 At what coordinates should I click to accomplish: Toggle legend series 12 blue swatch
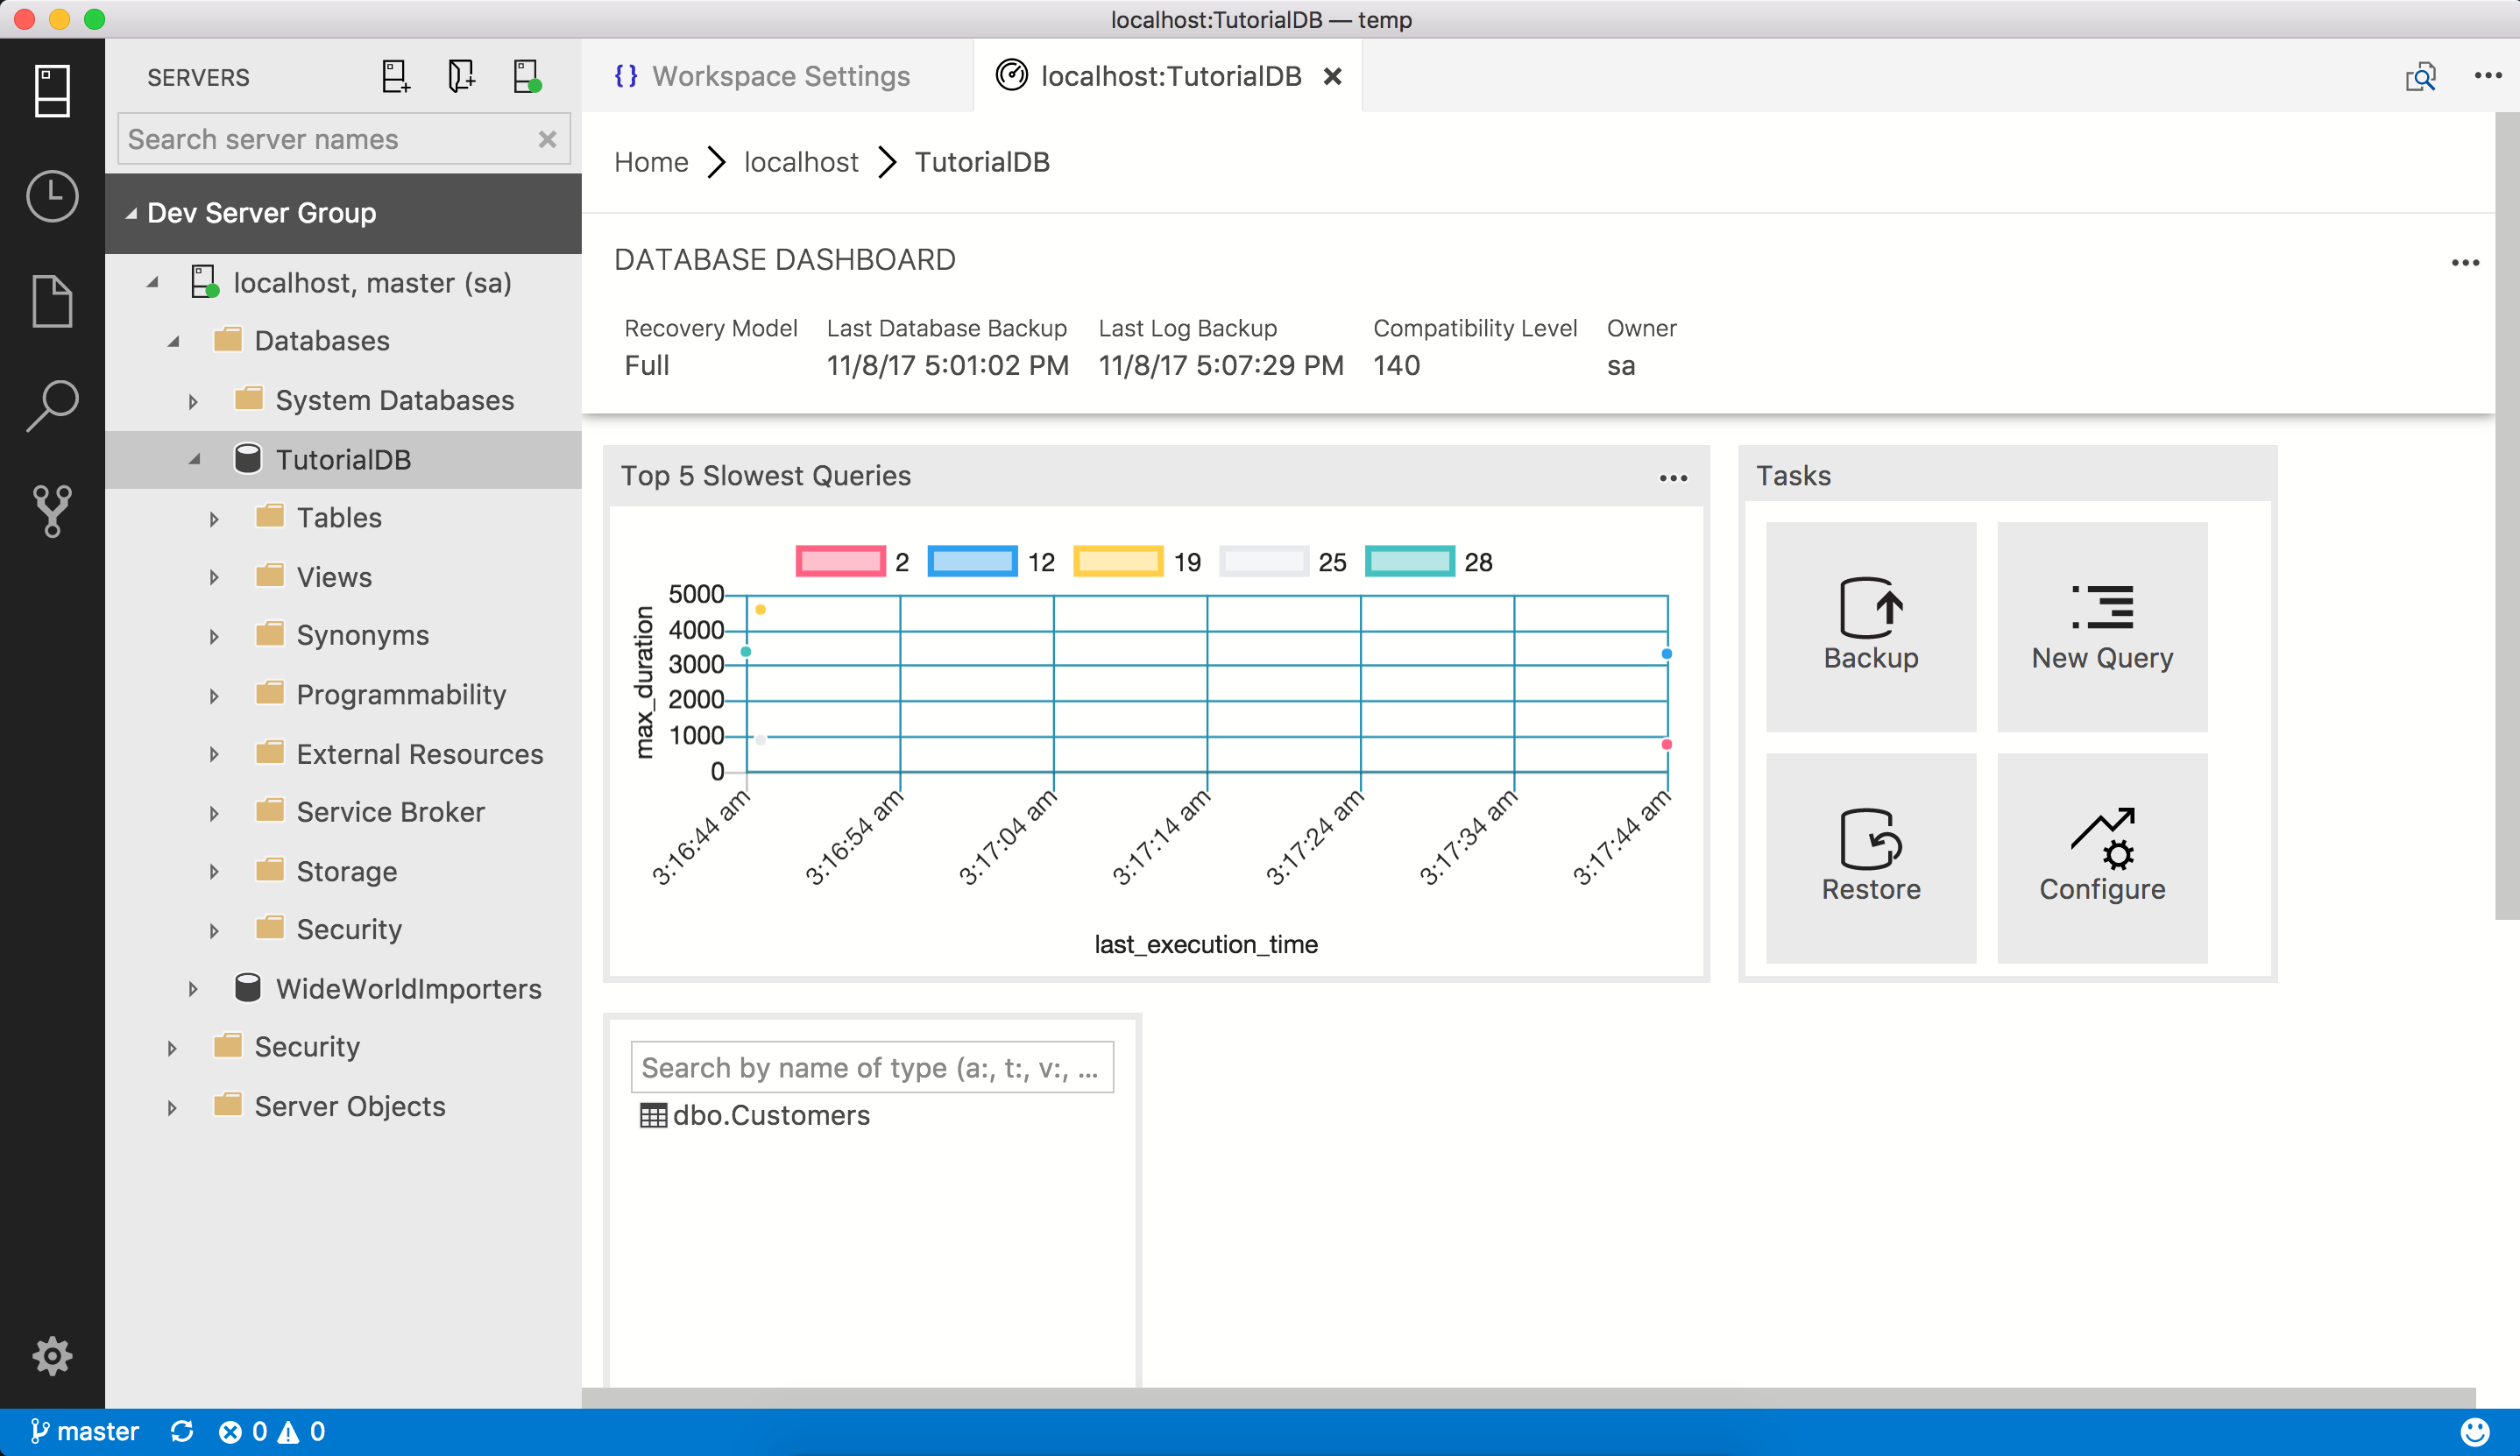click(972, 562)
